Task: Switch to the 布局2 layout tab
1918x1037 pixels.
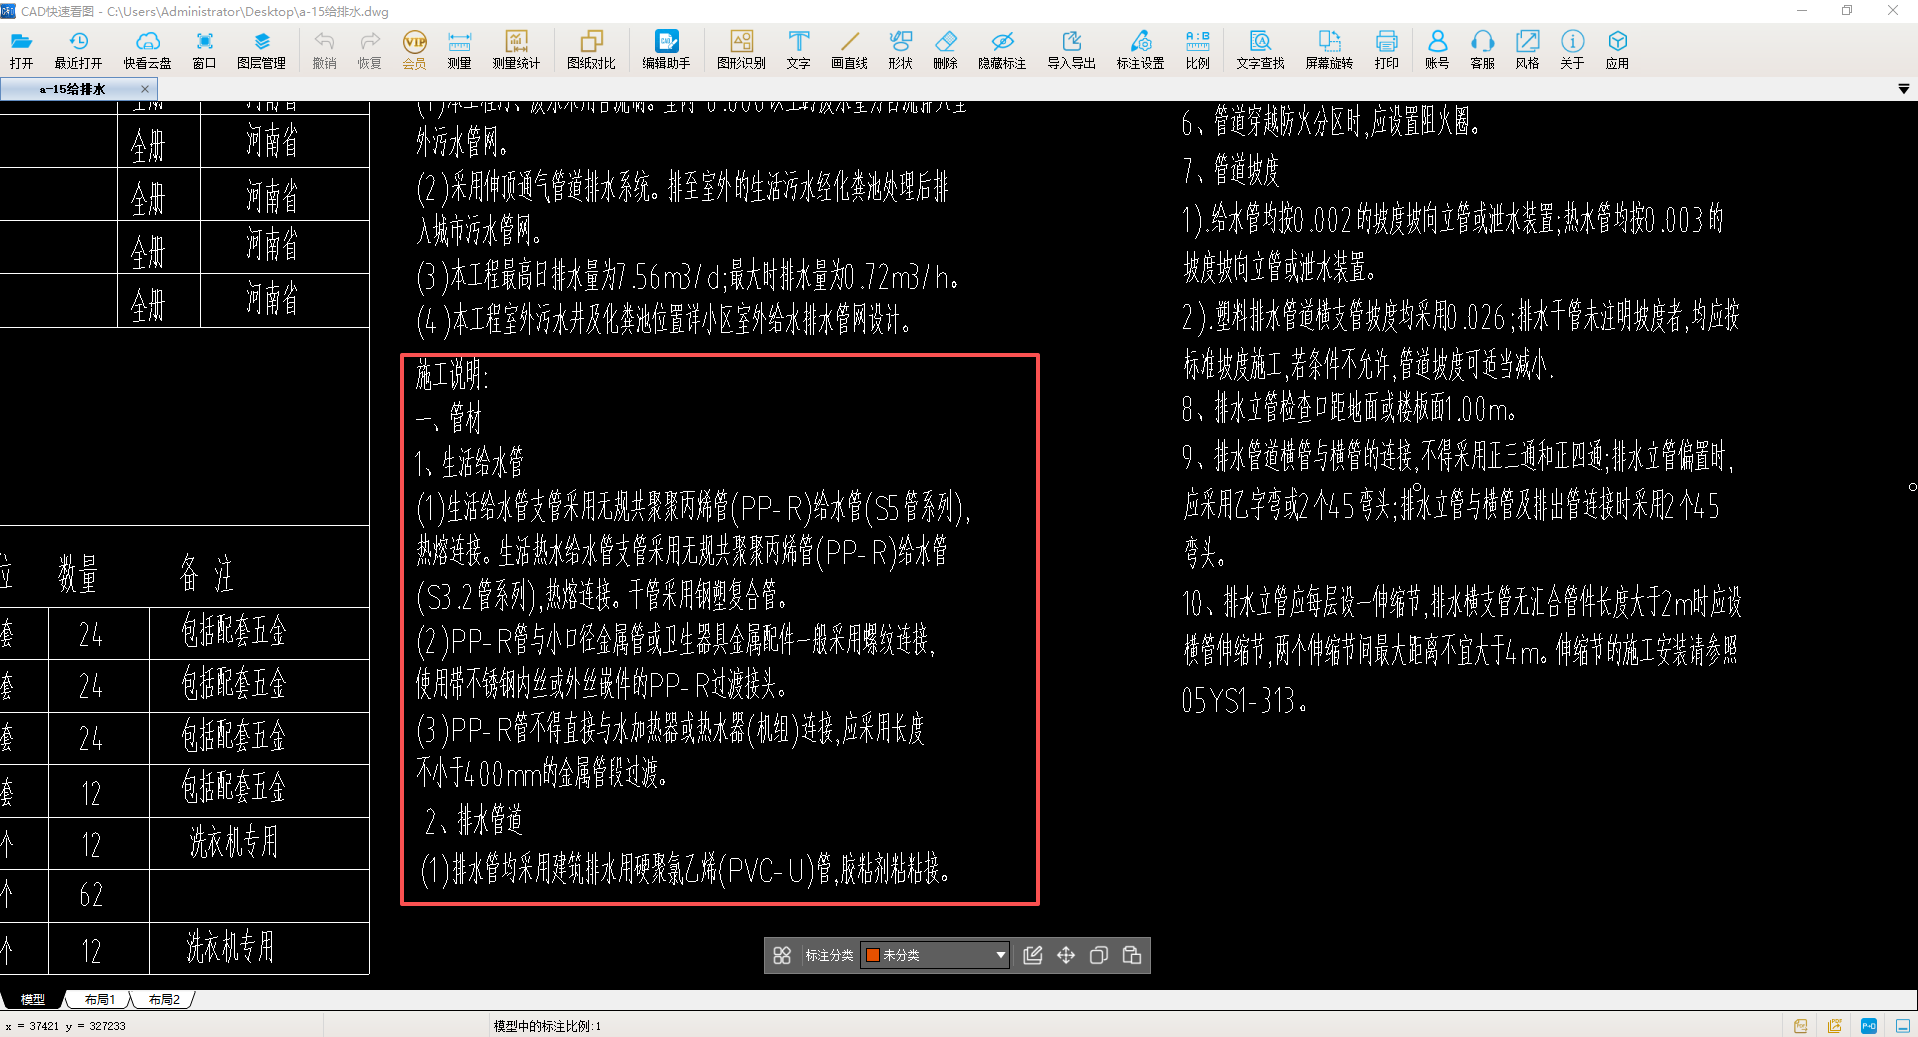Action: (164, 999)
